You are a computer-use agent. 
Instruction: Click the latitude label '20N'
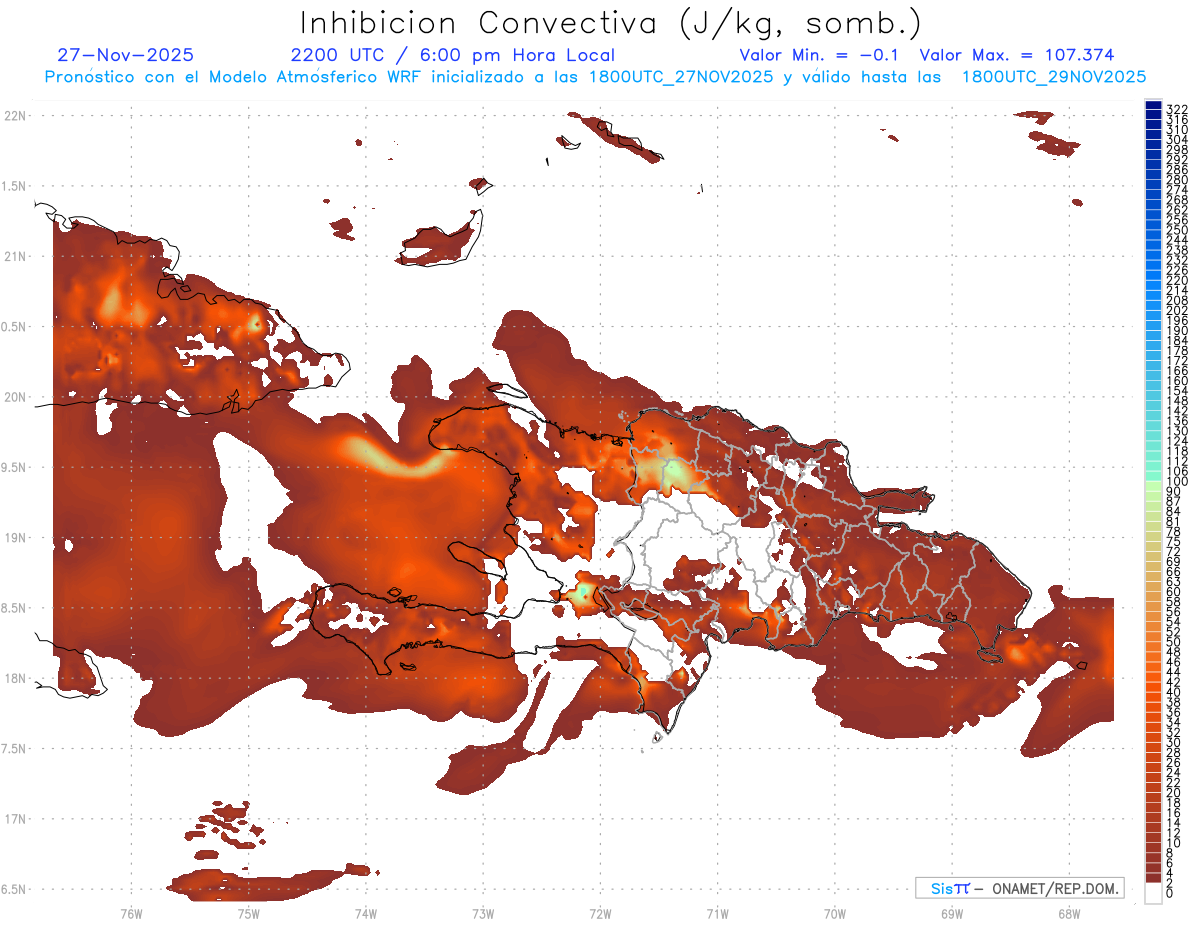(x=14, y=397)
